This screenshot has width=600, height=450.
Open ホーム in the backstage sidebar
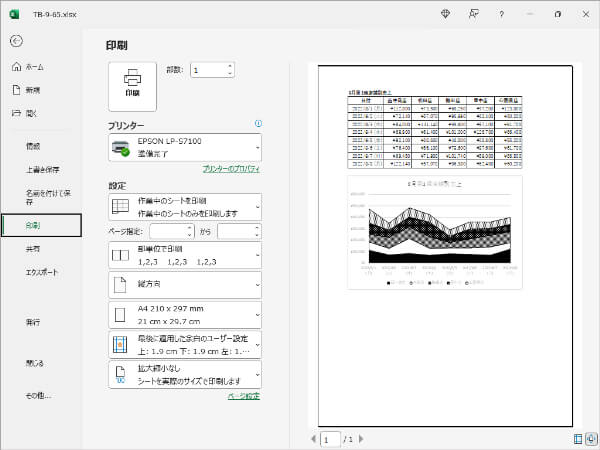pos(30,66)
